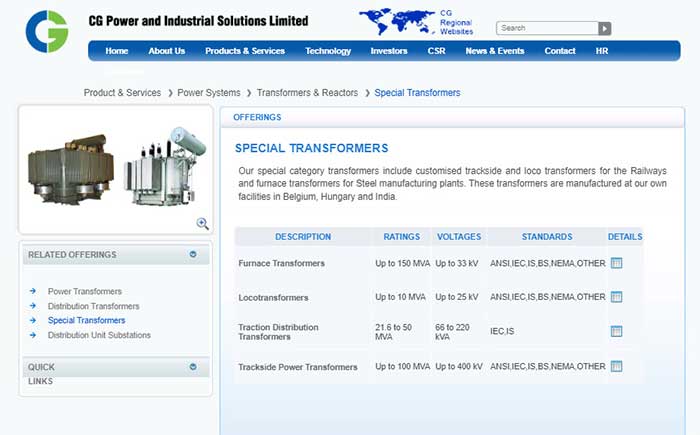This screenshot has width=700, height=435.
Task: Click Description column header
Action: coord(303,237)
